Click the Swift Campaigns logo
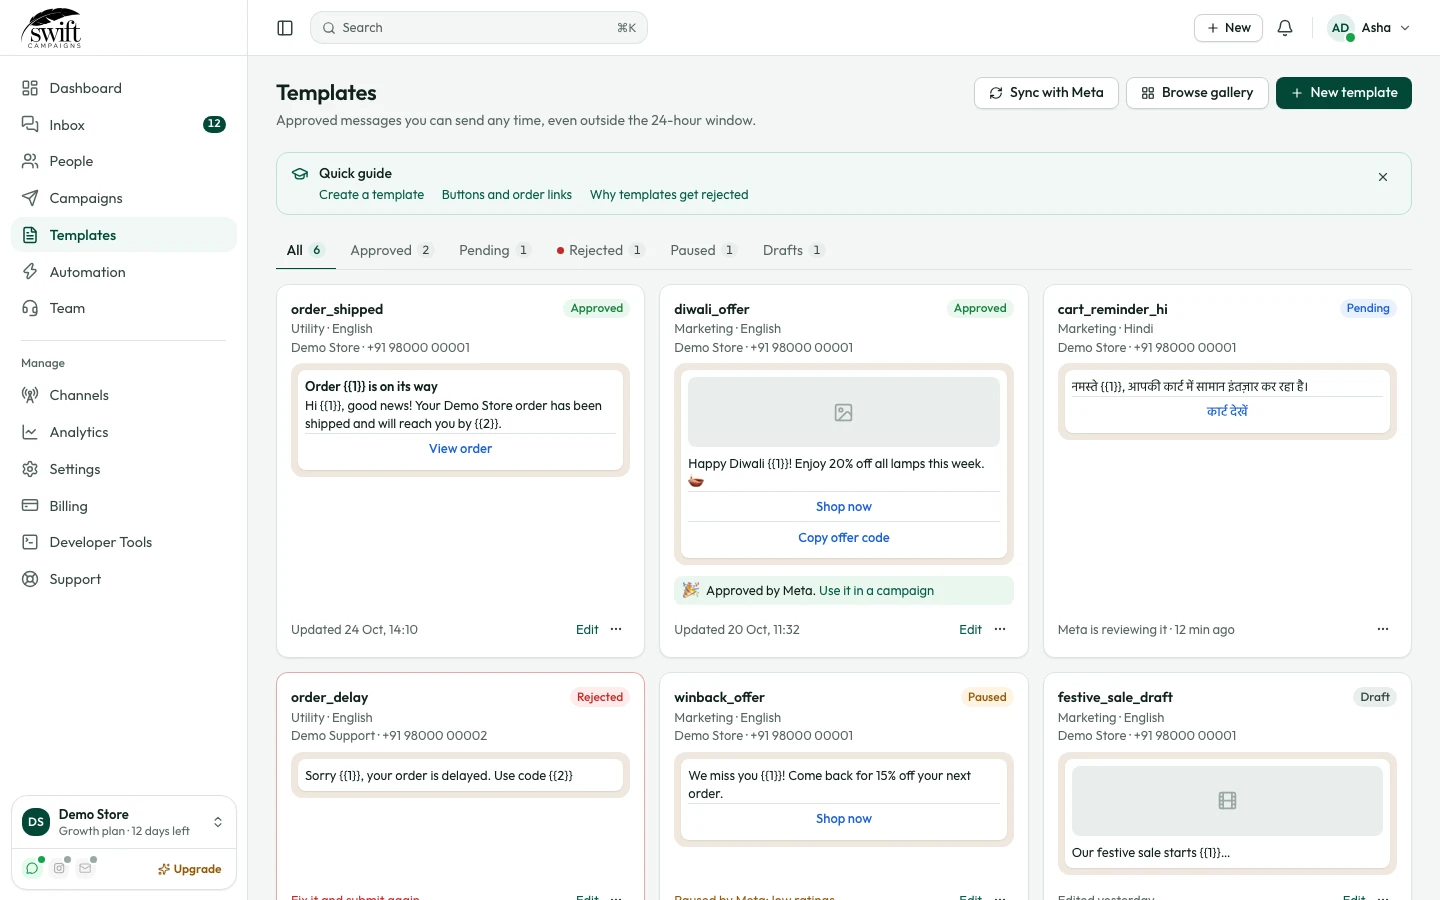Screen dimensions: 1440x900 coord(52,28)
